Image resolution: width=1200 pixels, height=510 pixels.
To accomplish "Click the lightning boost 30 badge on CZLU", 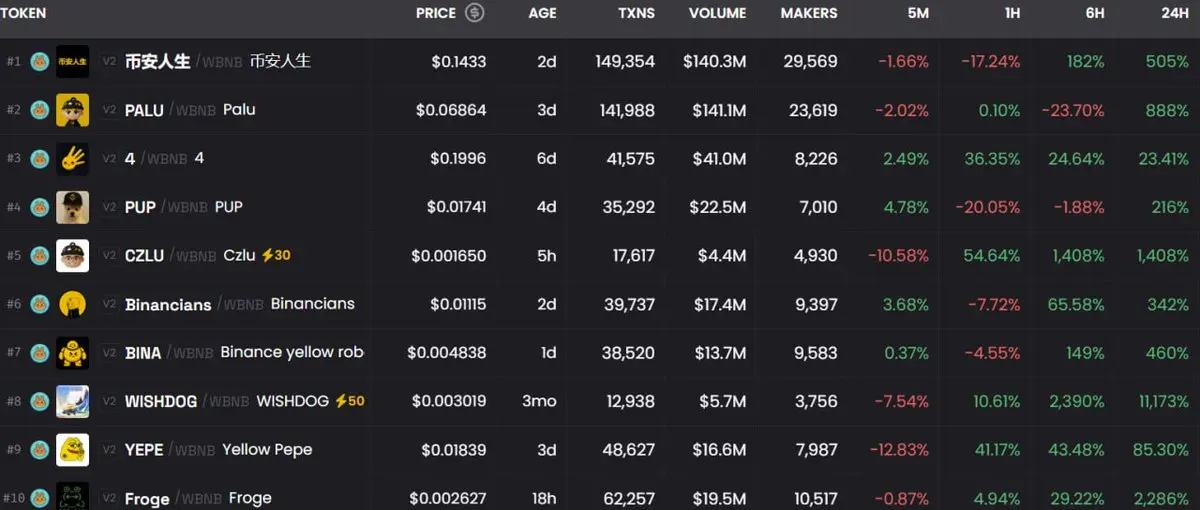I will [276, 255].
